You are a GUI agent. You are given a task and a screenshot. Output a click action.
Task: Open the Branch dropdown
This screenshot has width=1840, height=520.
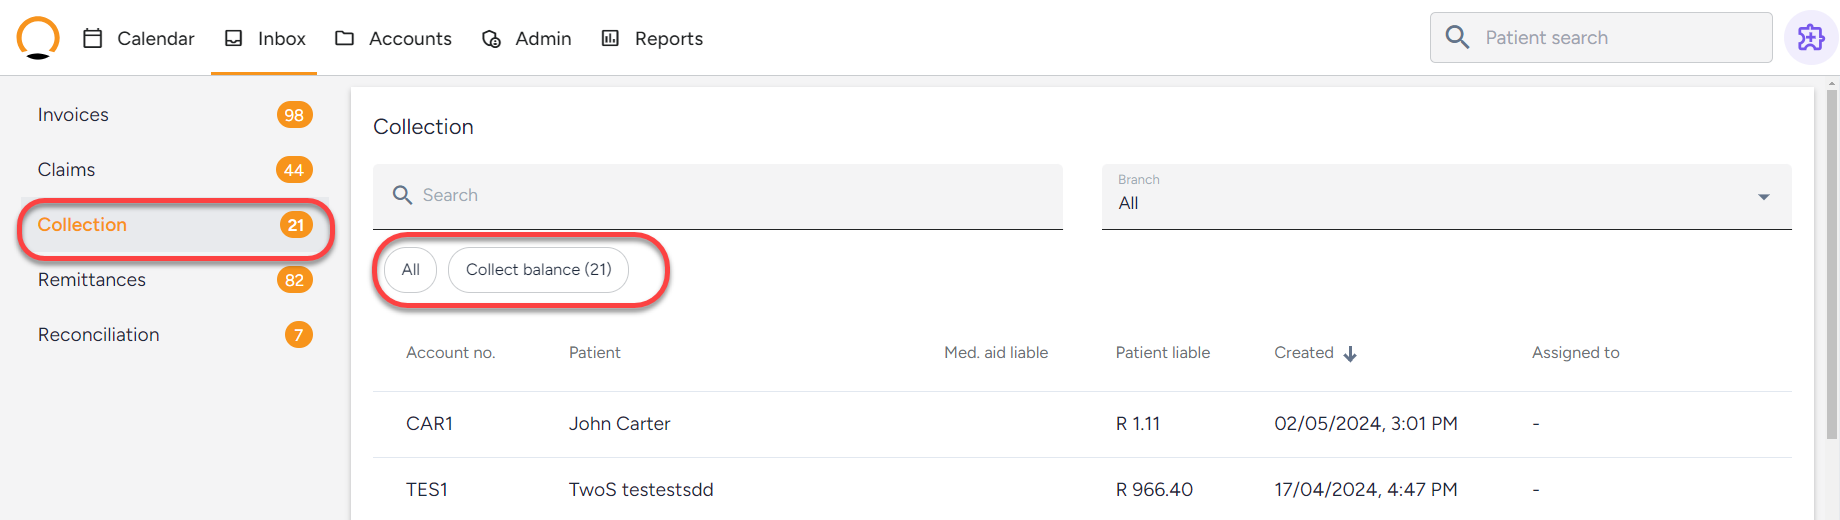[x=1446, y=197]
